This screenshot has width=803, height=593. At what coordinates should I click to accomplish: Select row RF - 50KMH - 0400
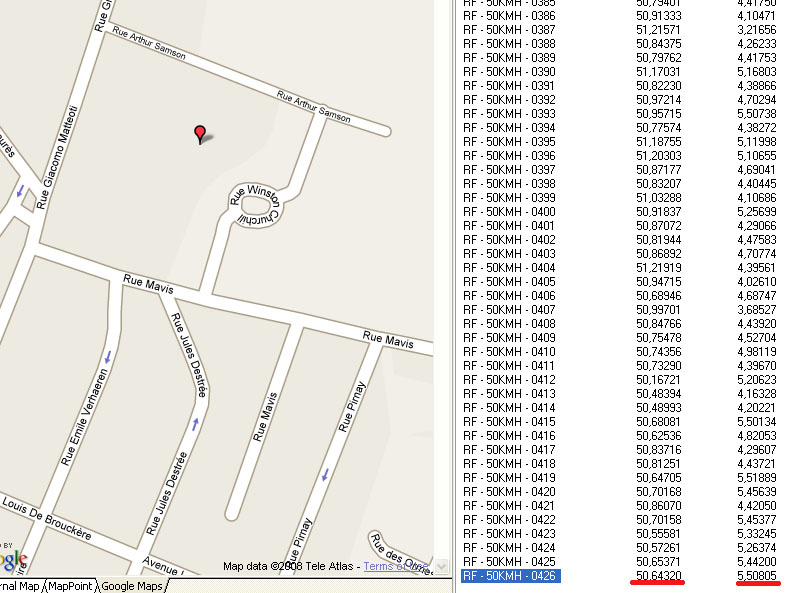pos(508,212)
